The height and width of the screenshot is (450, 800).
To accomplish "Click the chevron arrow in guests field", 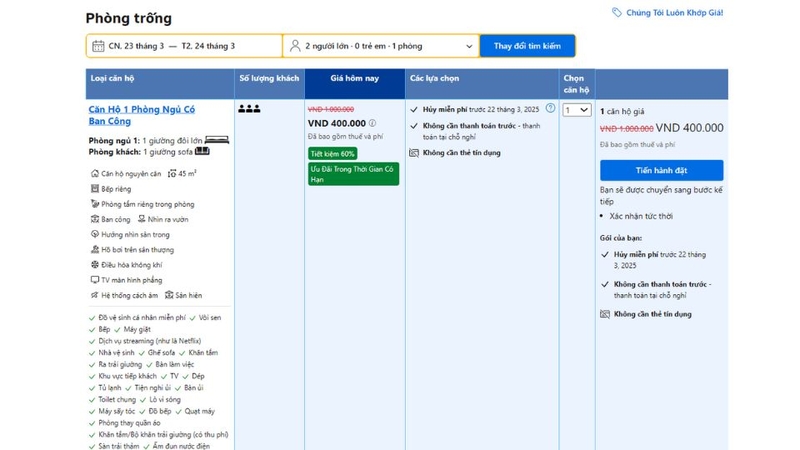I will tap(469, 46).
